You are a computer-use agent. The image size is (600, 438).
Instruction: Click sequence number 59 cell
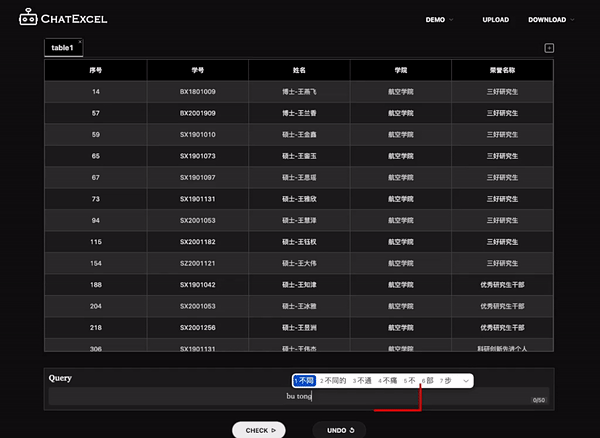click(x=96, y=135)
